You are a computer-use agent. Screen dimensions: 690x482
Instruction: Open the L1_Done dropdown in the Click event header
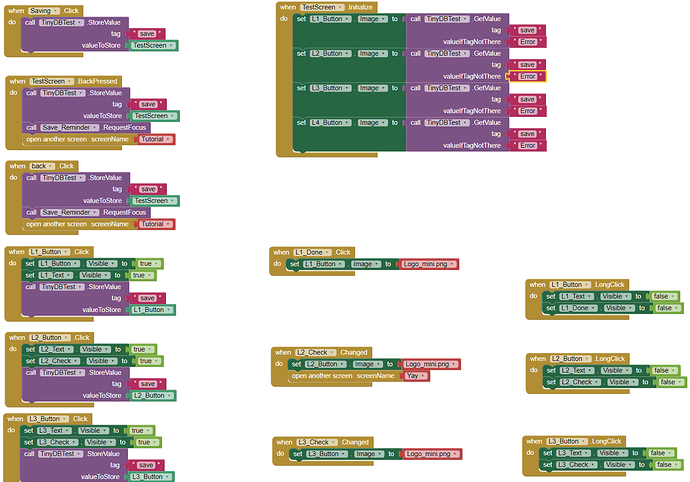click(x=313, y=252)
